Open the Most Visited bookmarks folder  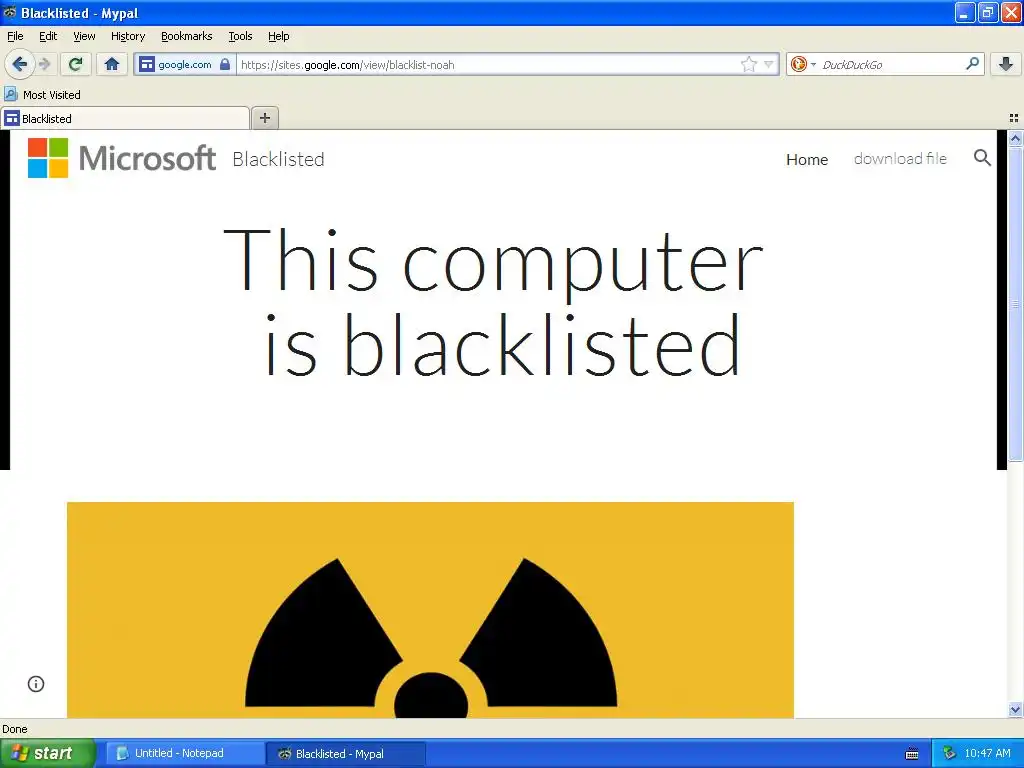click(42, 95)
